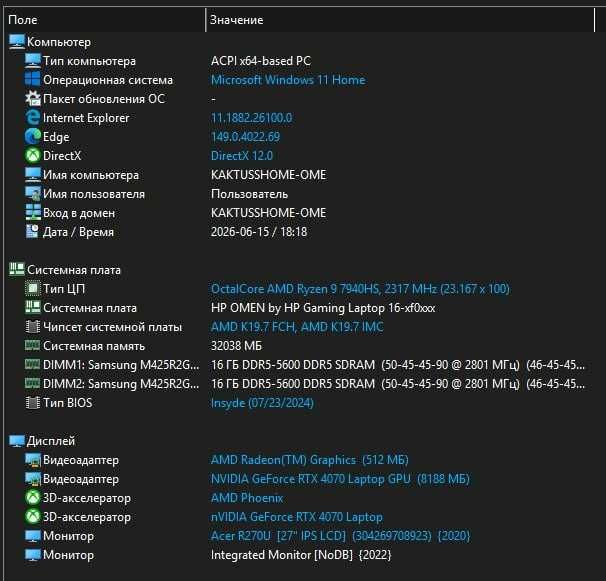This screenshot has height=581, width=606.
Task: Select the Internet Explorer label
Action: [x=86, y=118]
